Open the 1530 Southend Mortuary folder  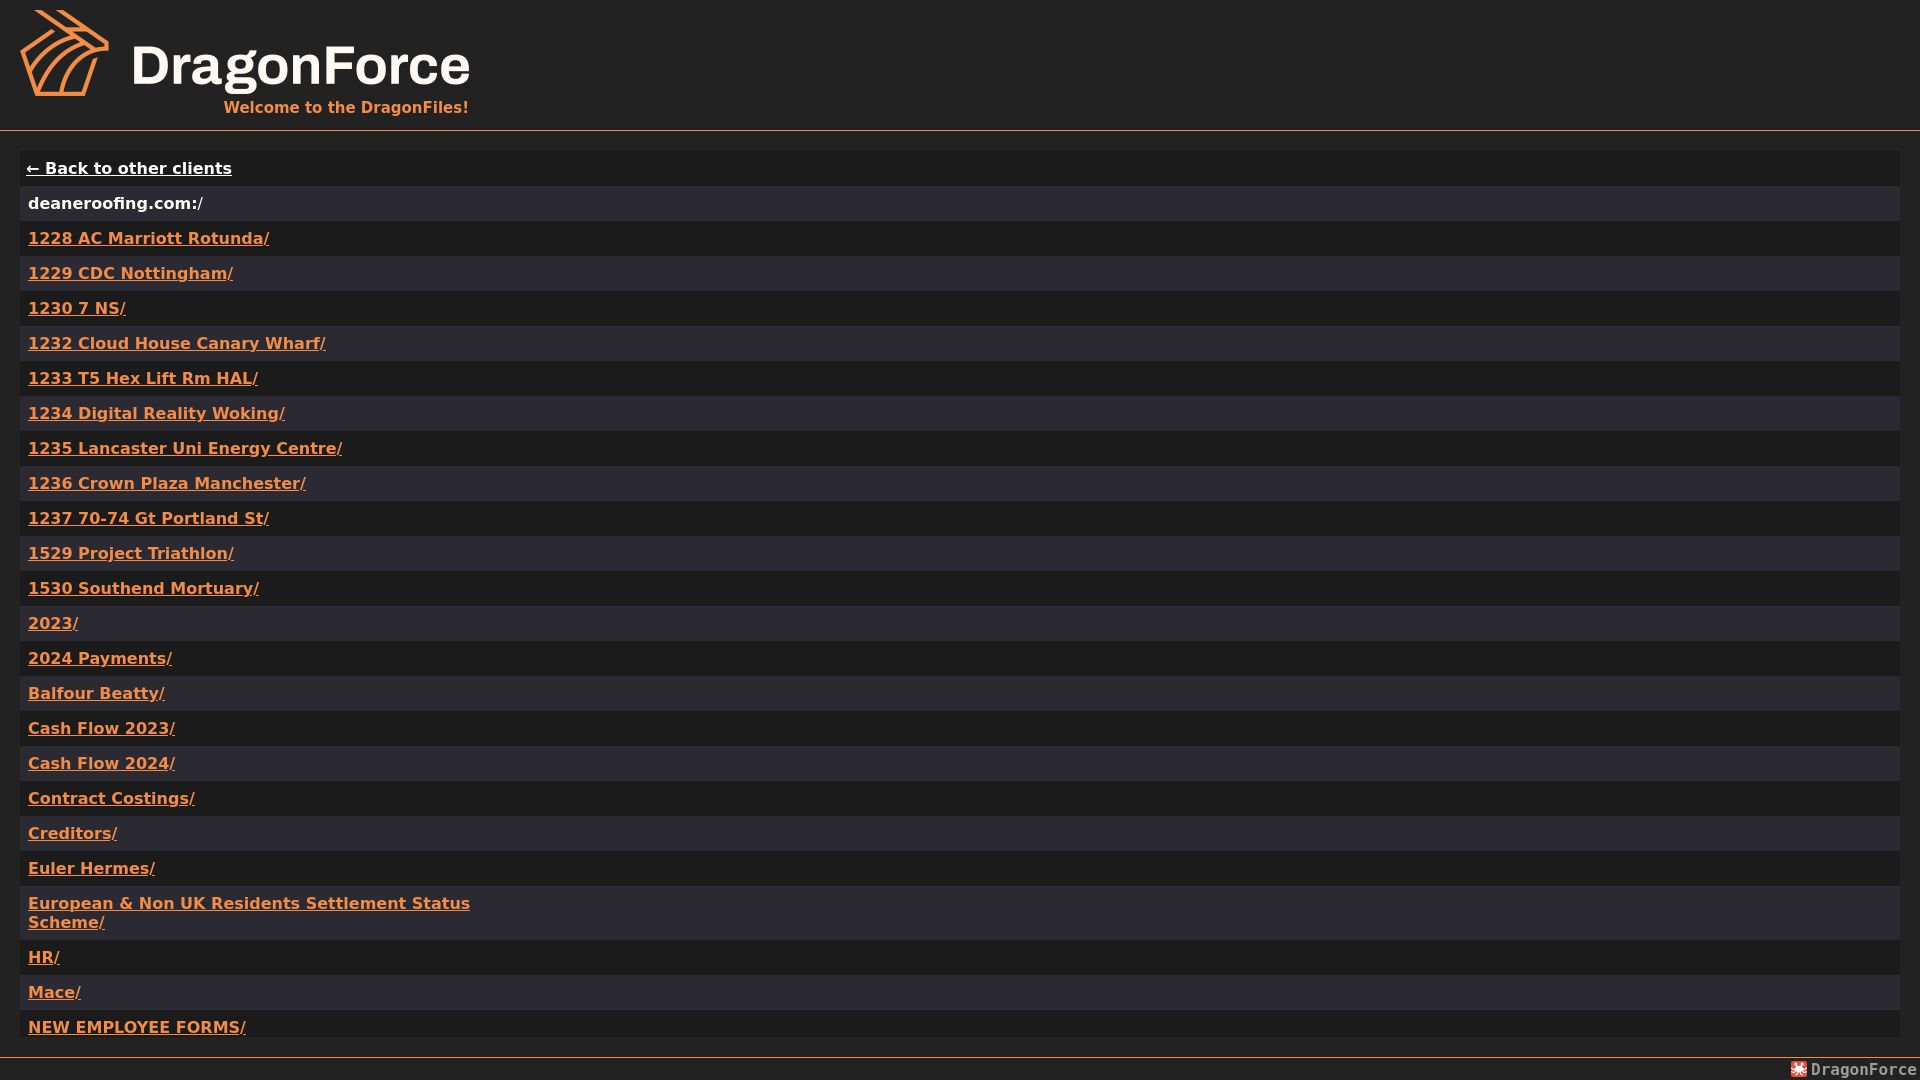(143, 588)
